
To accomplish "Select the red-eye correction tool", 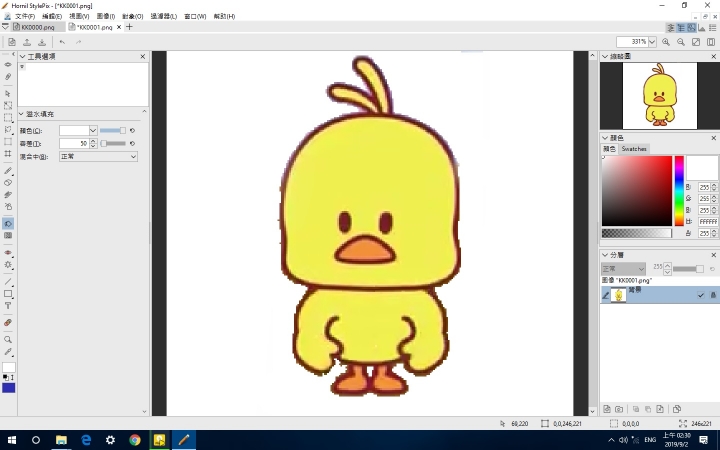I will [x=8, y=253].
